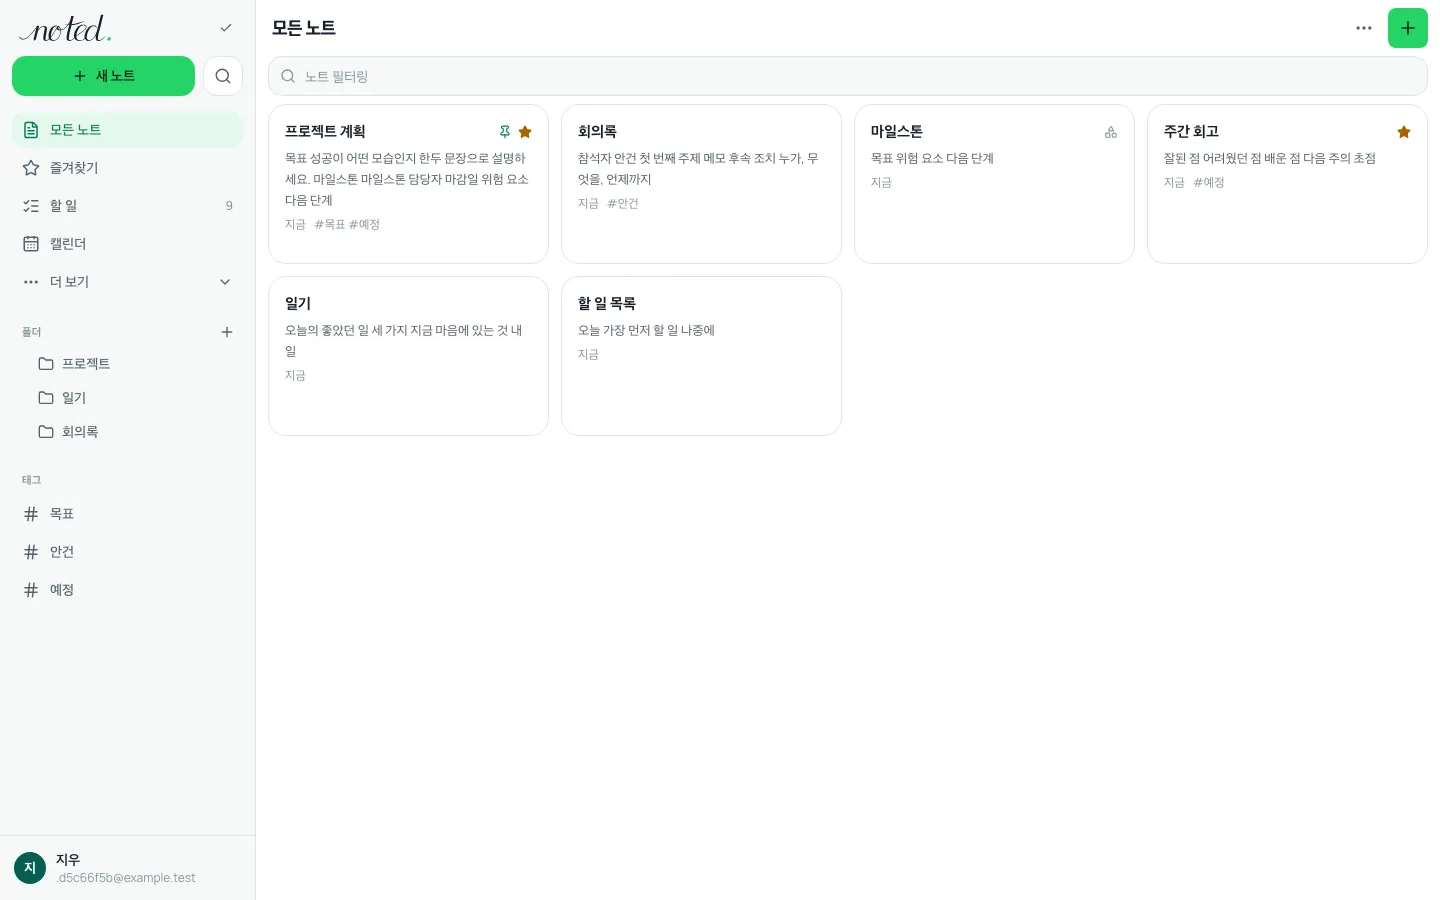Click the noted logo

tap(65, 29)
